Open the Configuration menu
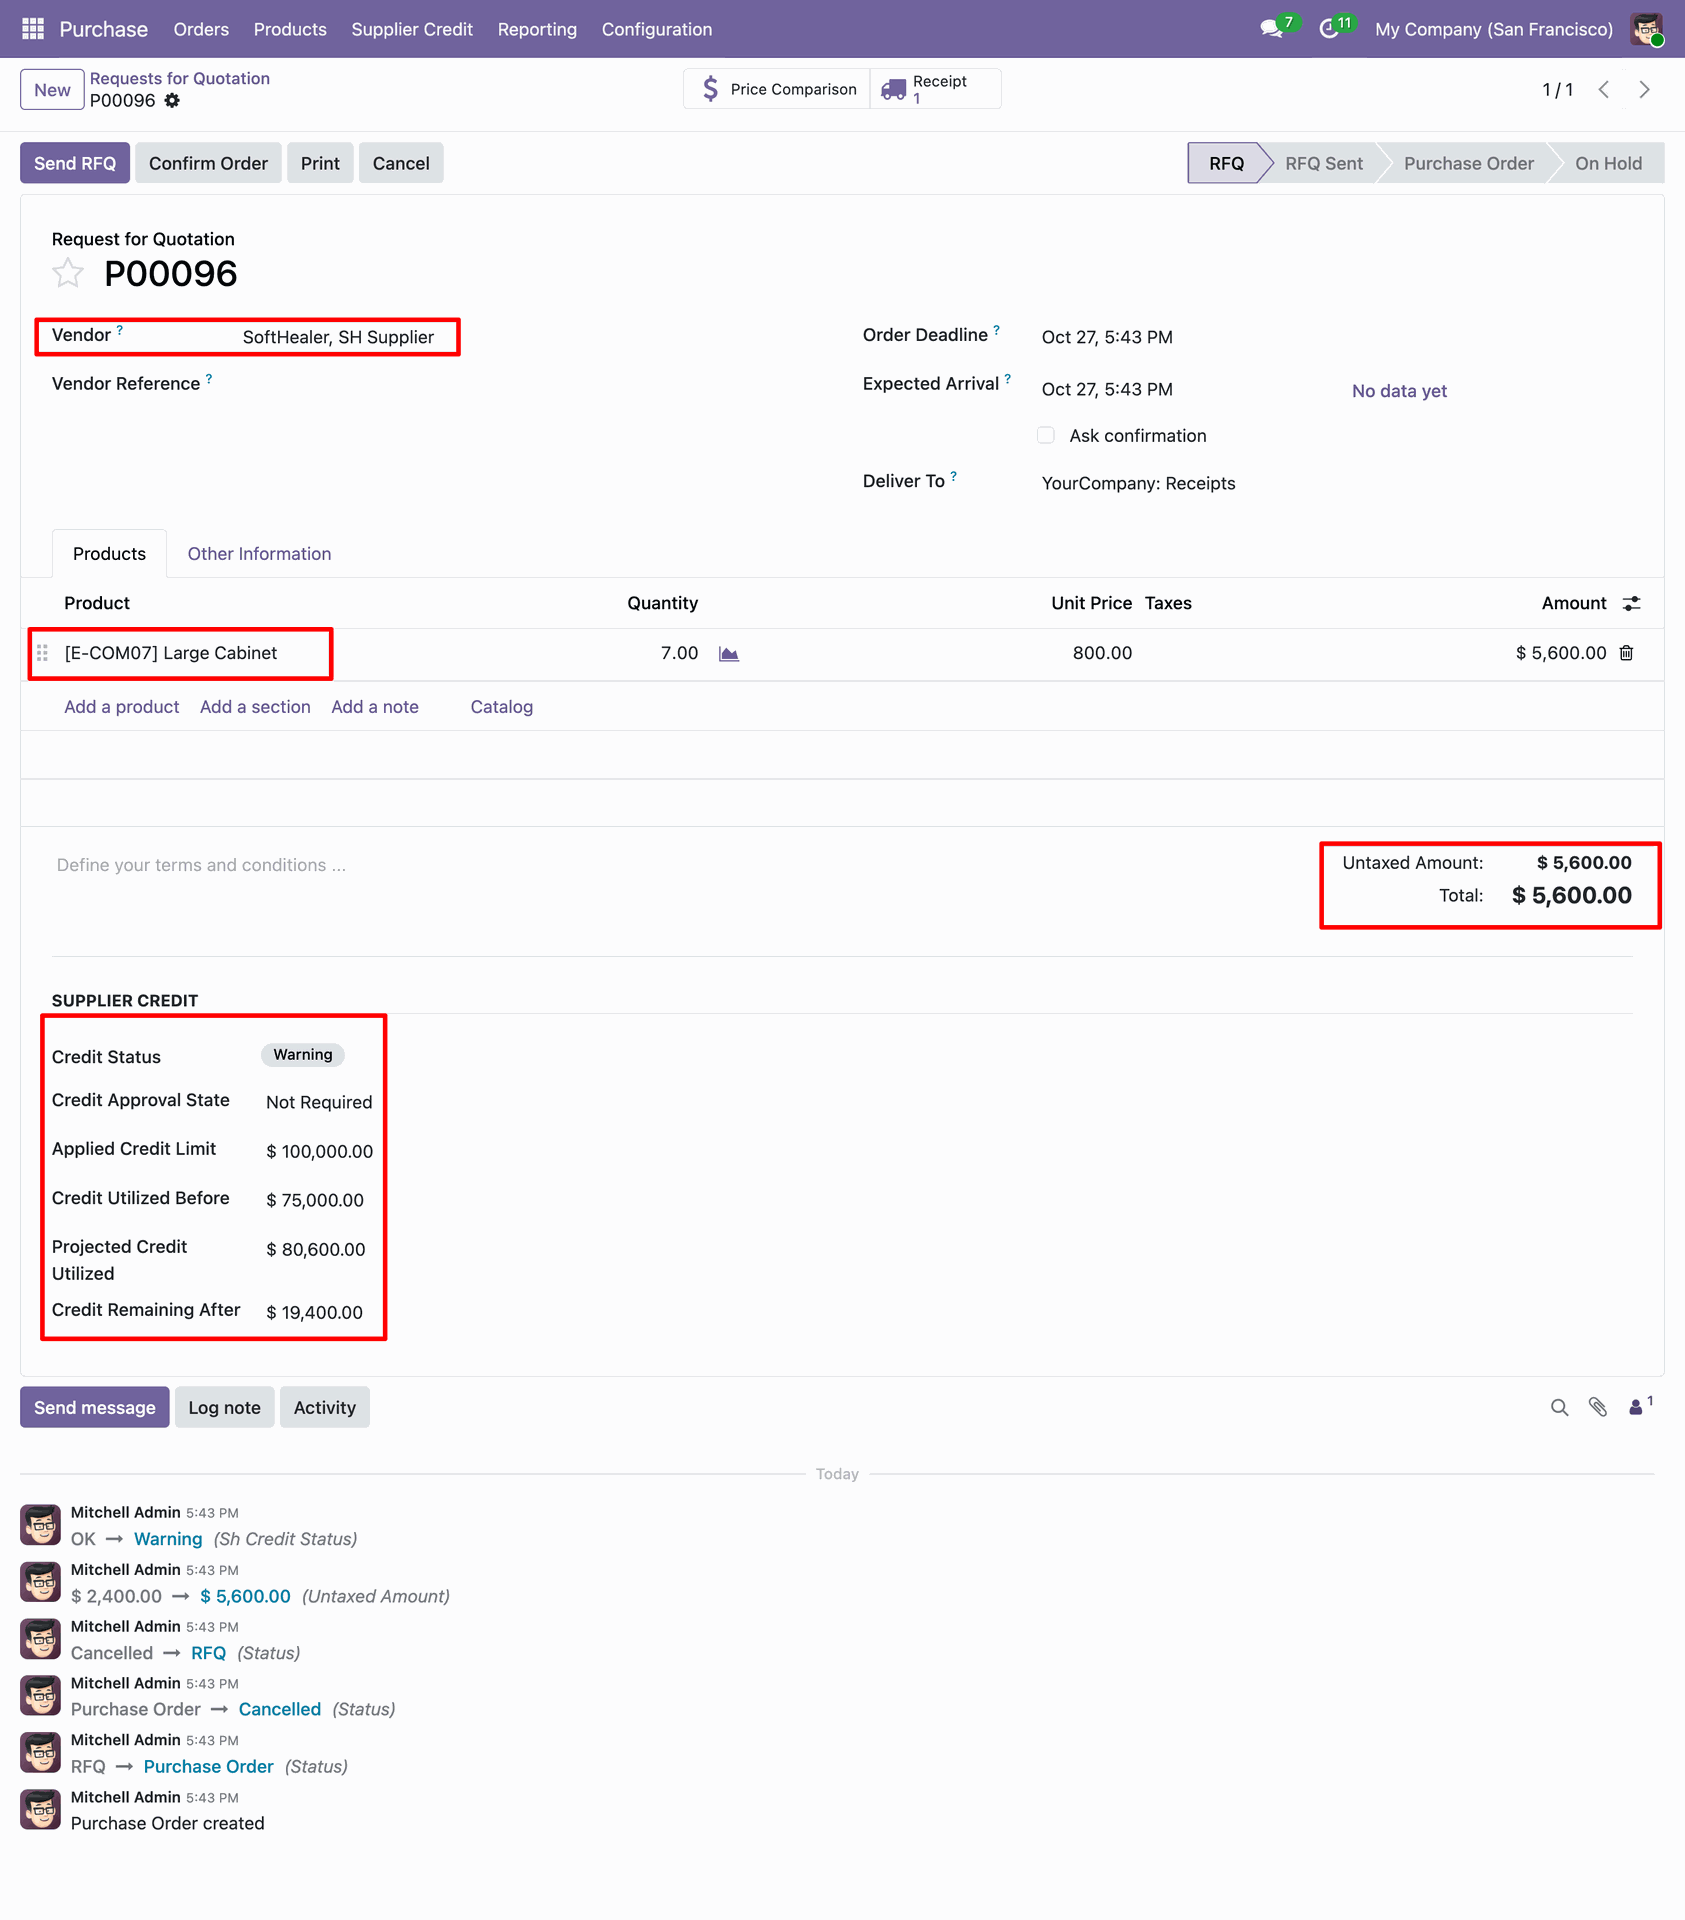1685x1920 pixels. click(657, 29)
